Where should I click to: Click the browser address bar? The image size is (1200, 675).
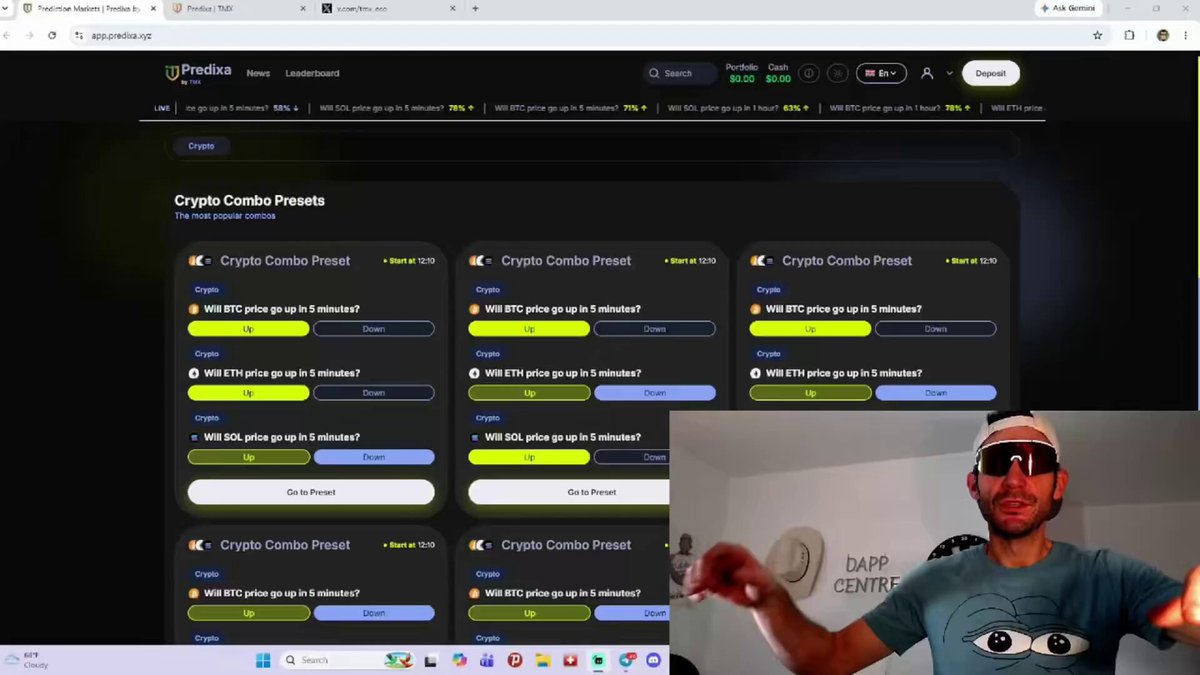(x=580, y=35)
